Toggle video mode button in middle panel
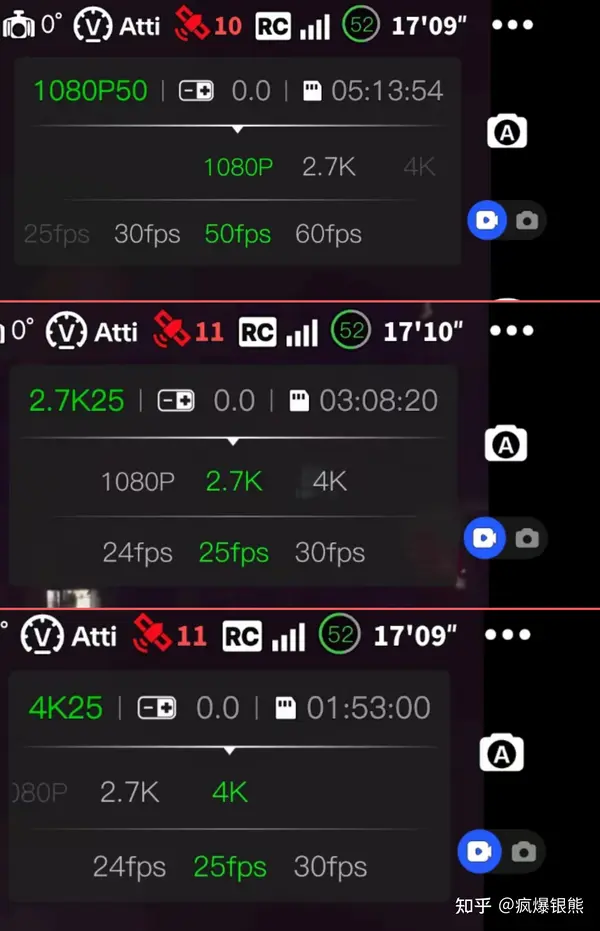 pos(485,539)
